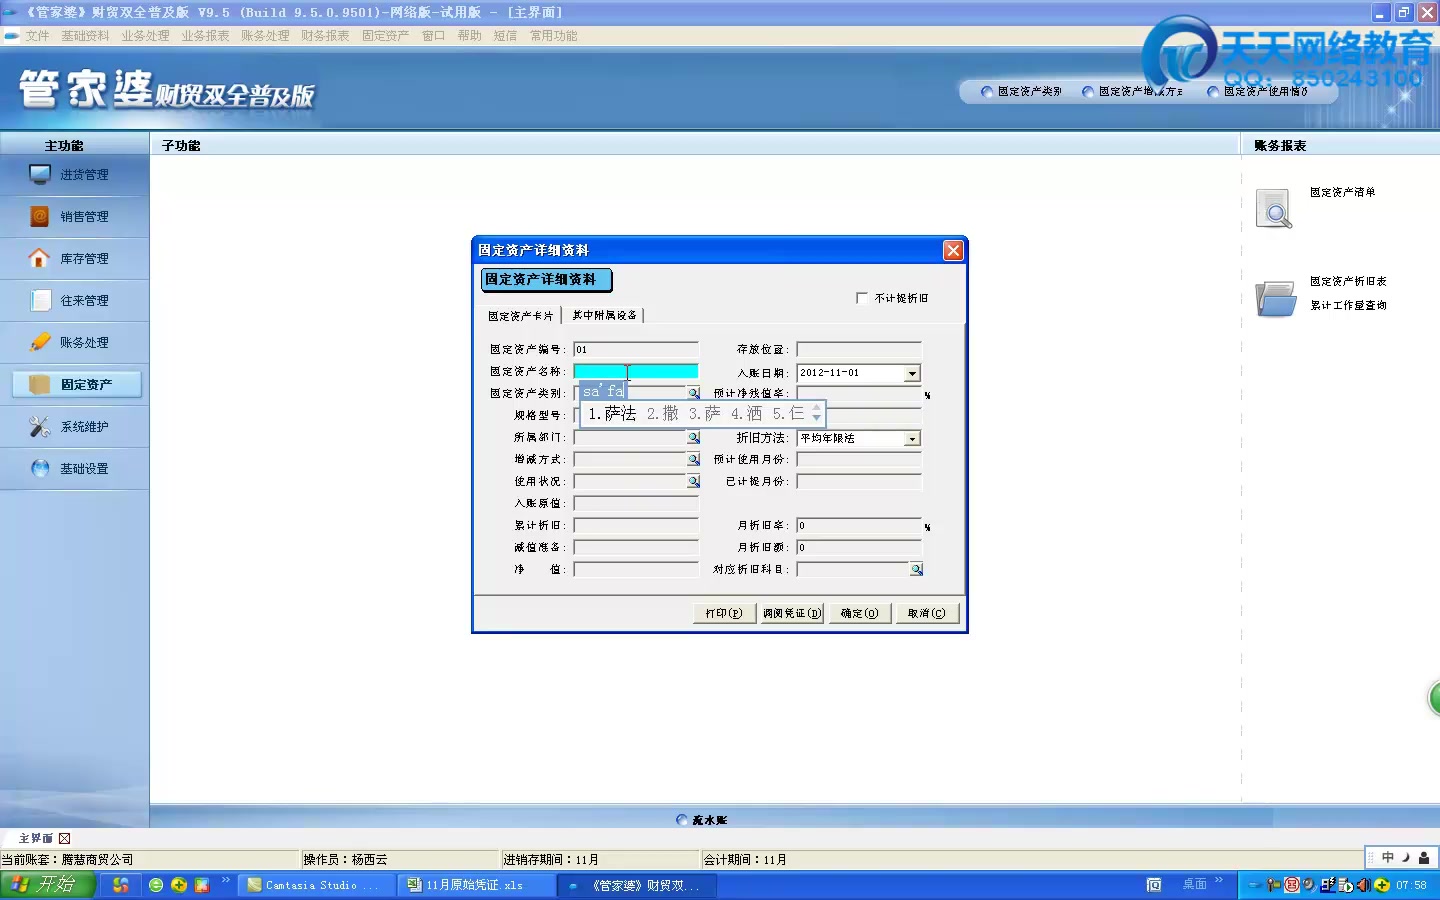Open the 业务报表 menu

pos(205,36)
